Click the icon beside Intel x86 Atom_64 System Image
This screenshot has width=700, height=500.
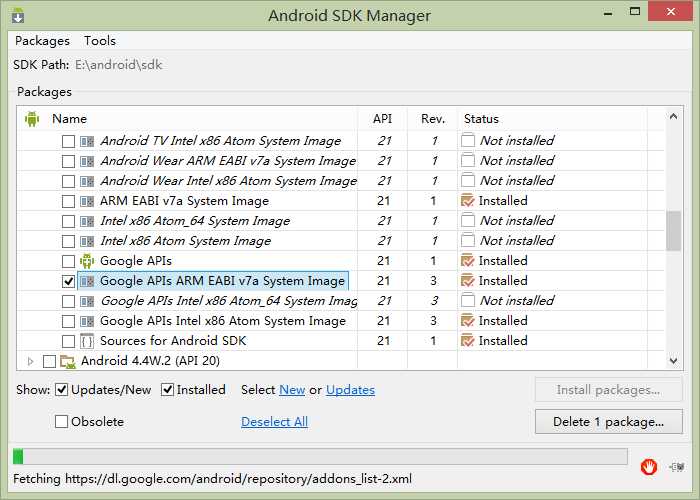click(x=87, y=221)
